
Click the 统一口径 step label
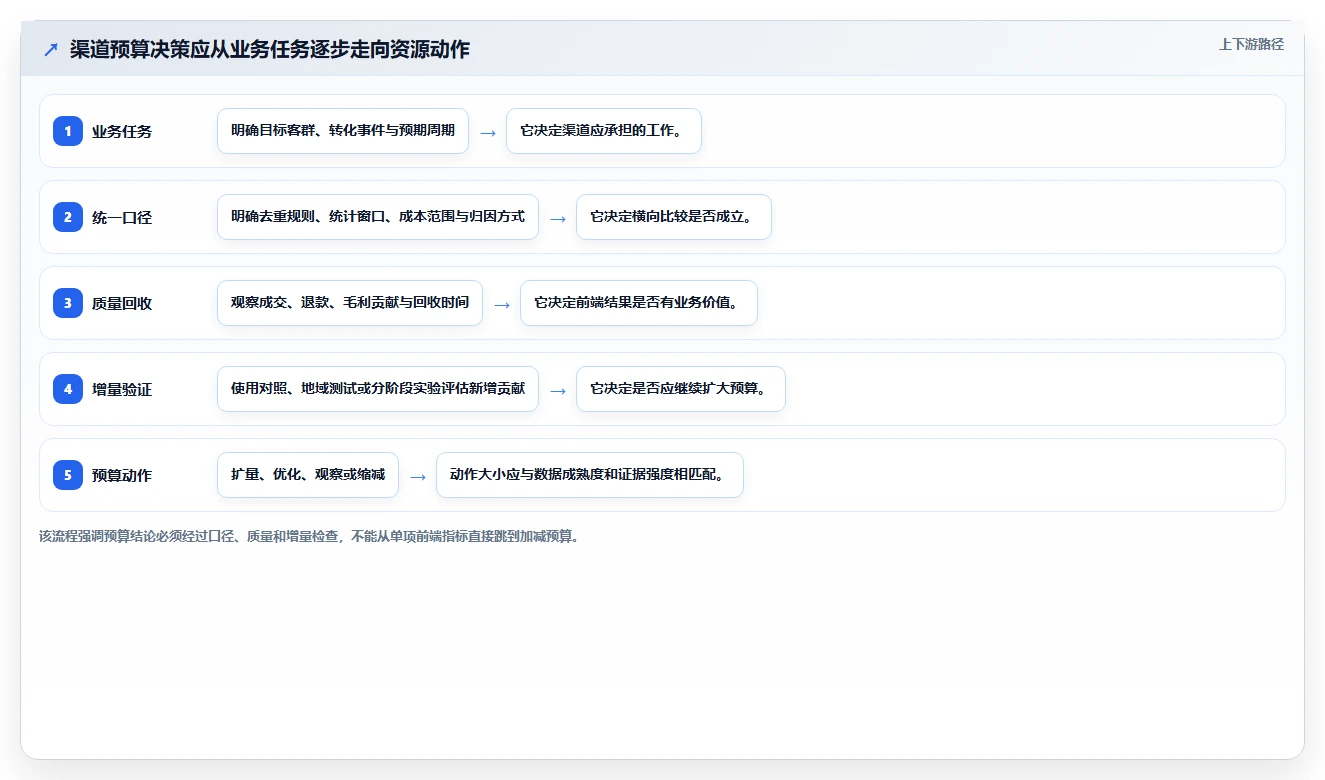click(122, 217)
